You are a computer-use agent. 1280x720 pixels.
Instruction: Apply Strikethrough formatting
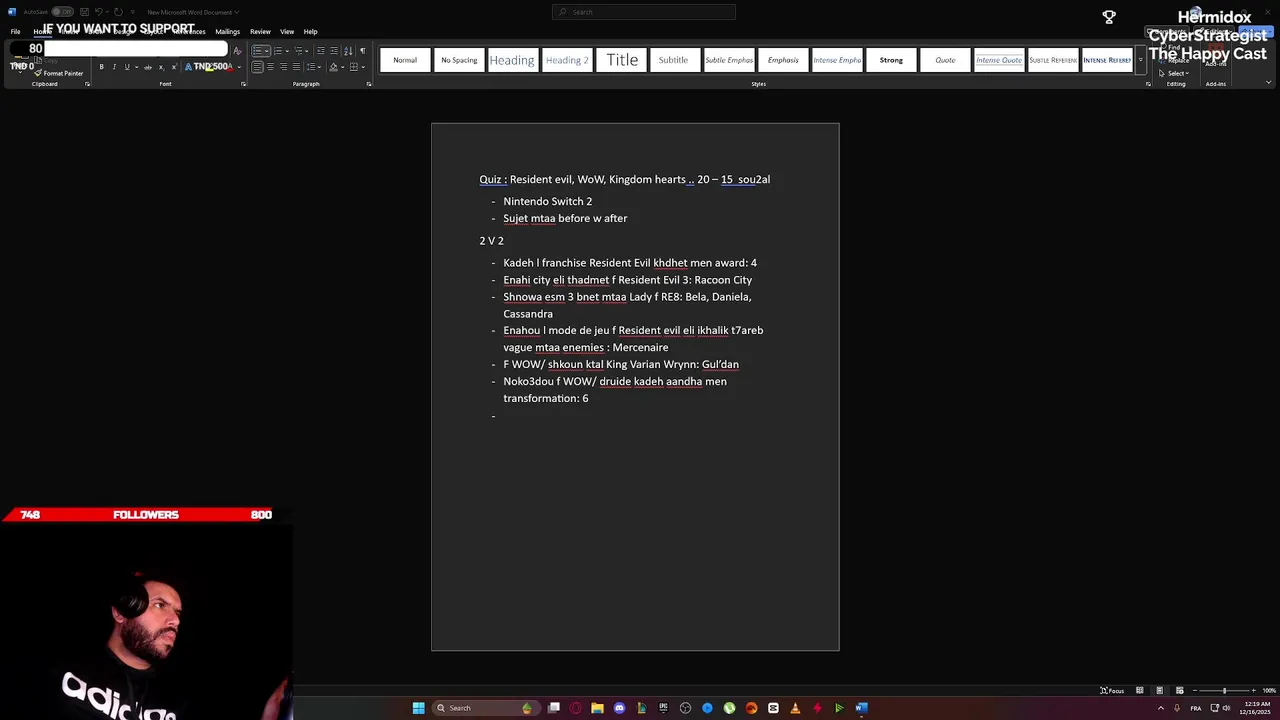148,67
